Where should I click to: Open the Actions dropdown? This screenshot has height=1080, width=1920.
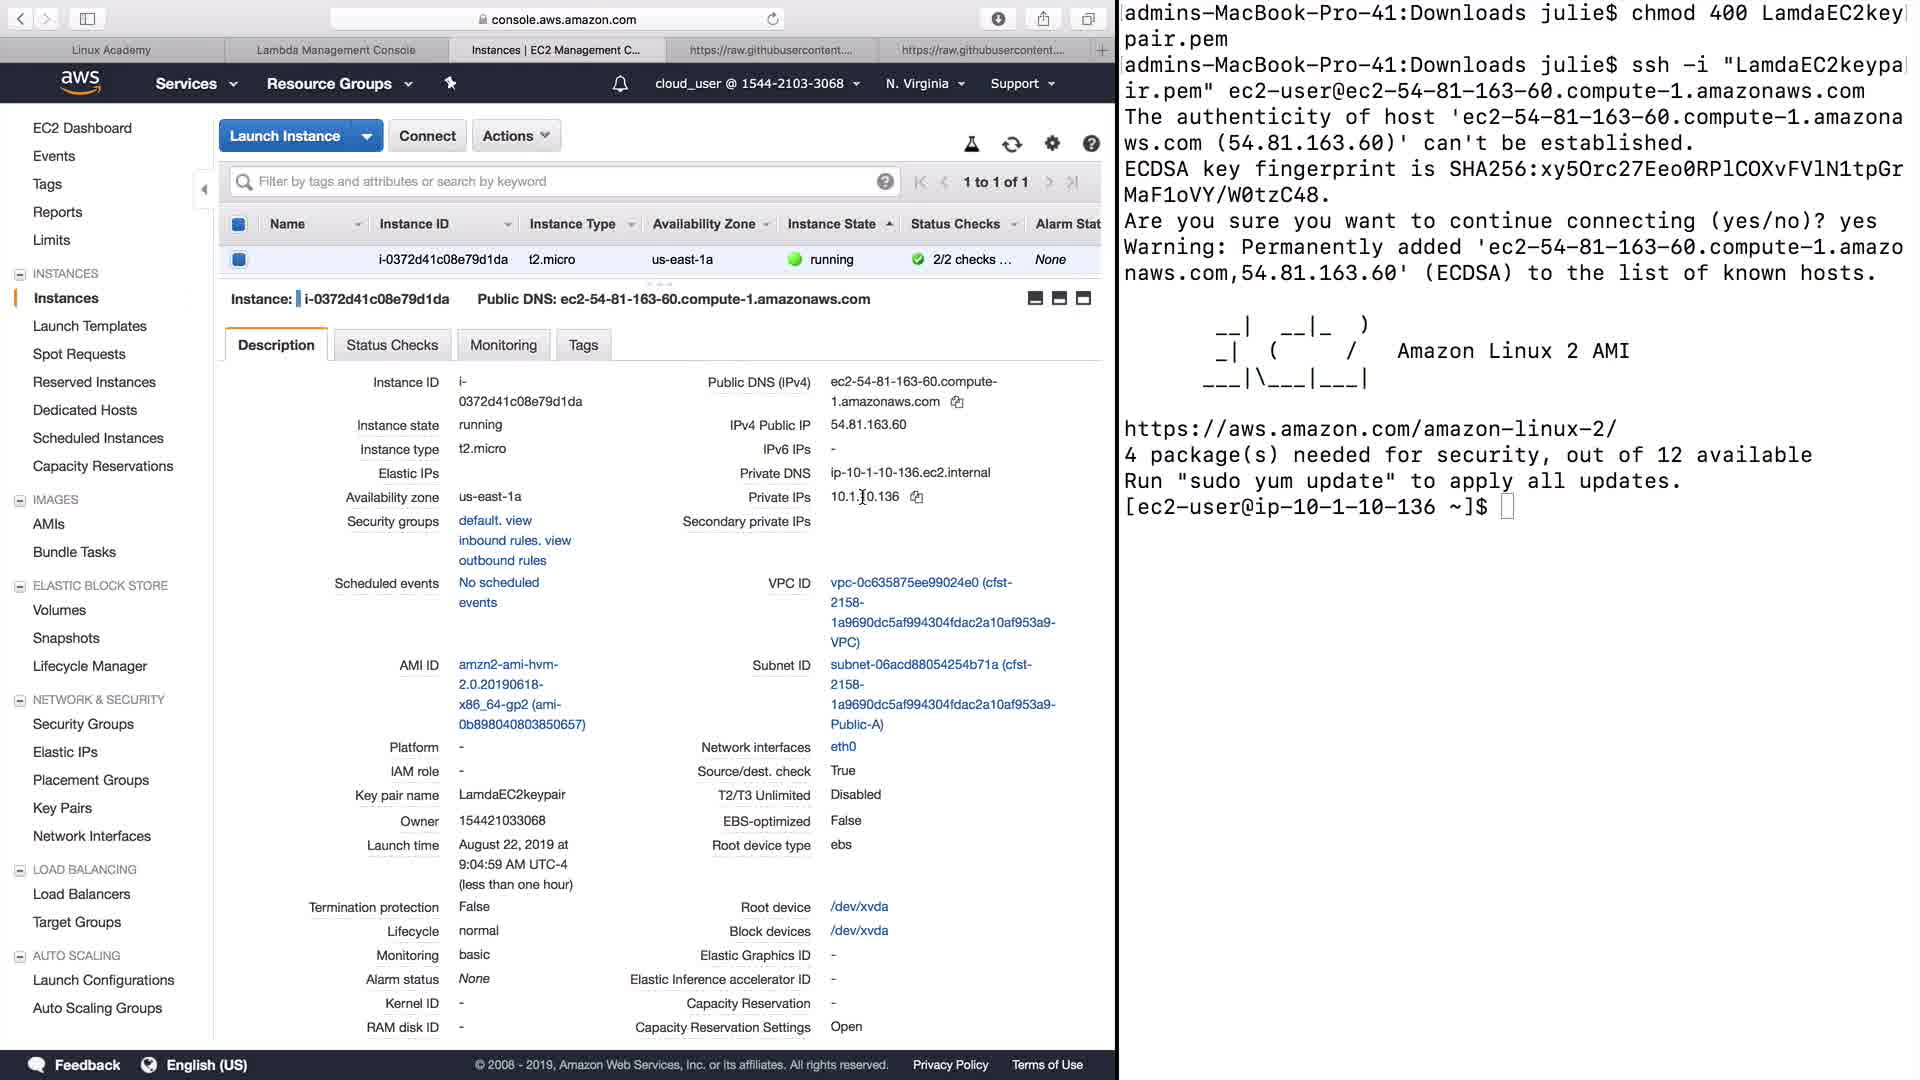coord(516,136)
